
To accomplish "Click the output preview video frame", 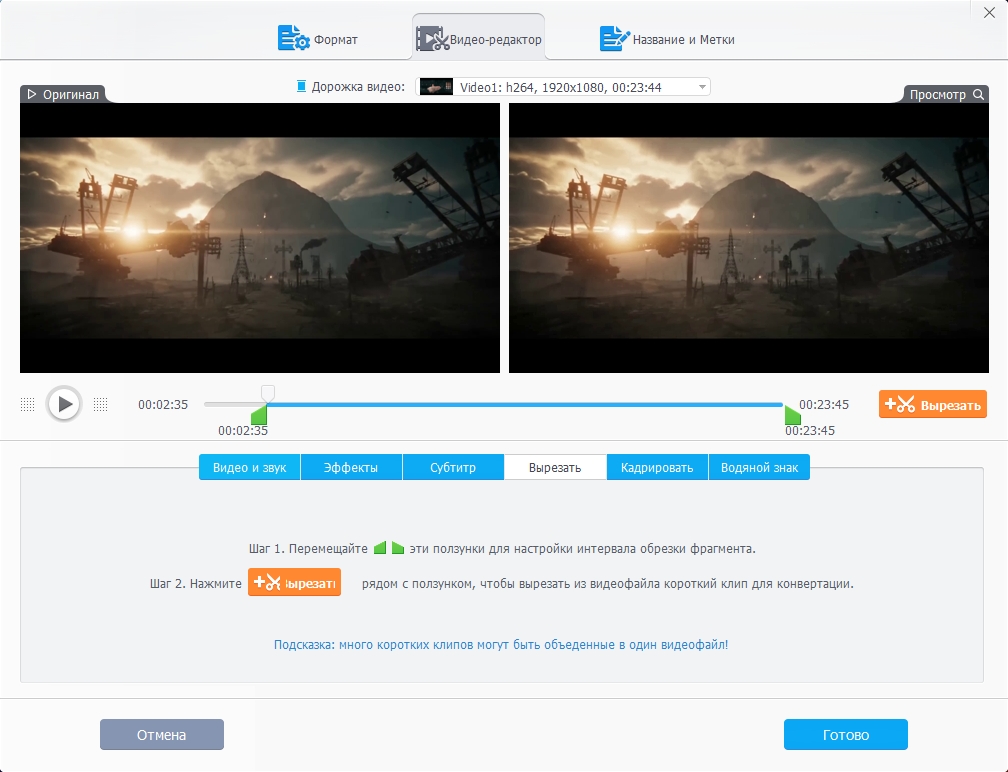I will [748, 238].
